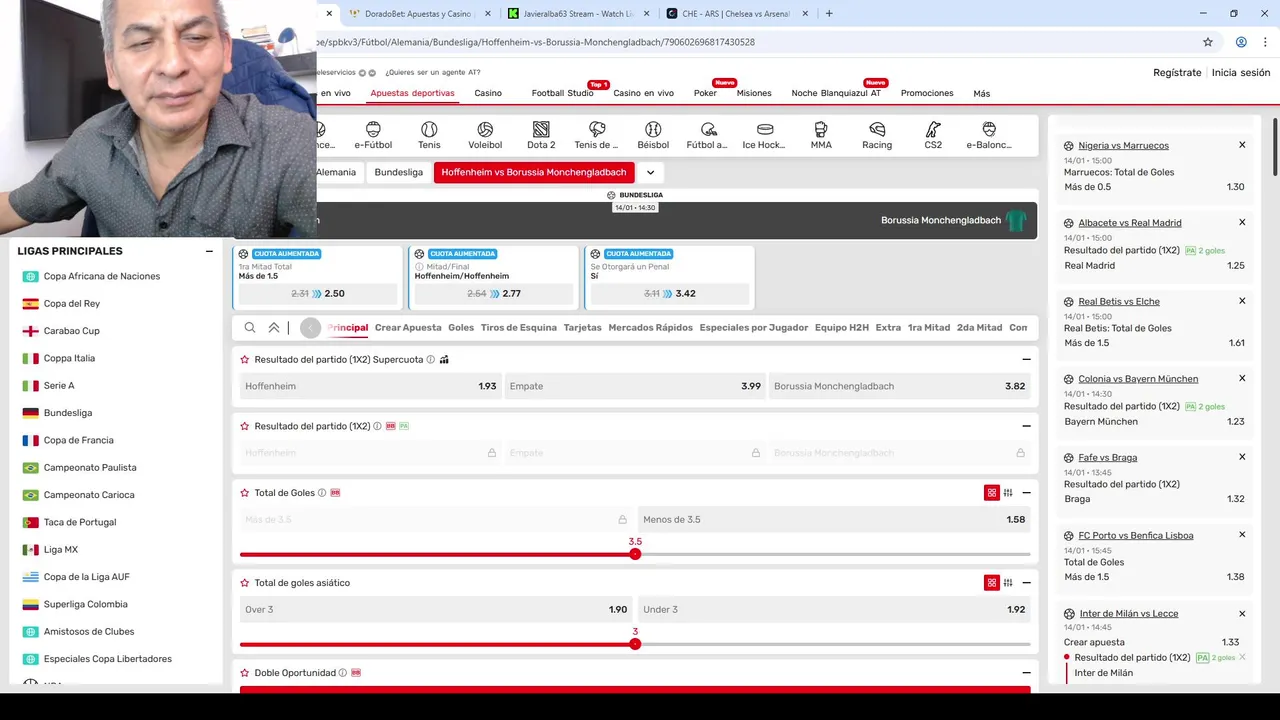Viewport: 1280px width, 720px height.
Task: Open search magnifier in markets bar
Action: click(250, 327)
